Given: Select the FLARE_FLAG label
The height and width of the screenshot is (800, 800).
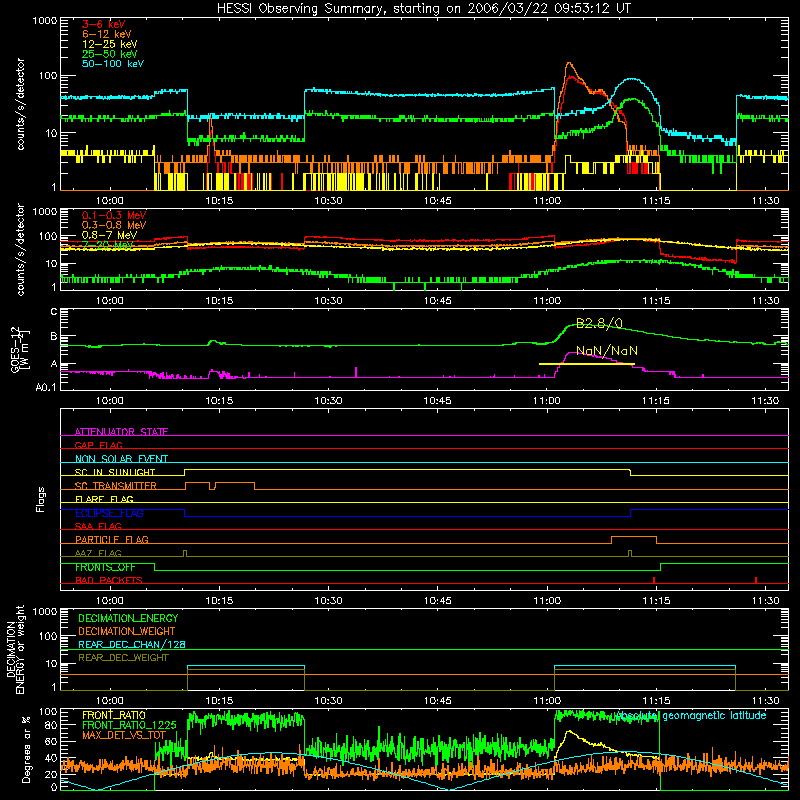Looking at the screenshot, I should click(x=104, y=499).
